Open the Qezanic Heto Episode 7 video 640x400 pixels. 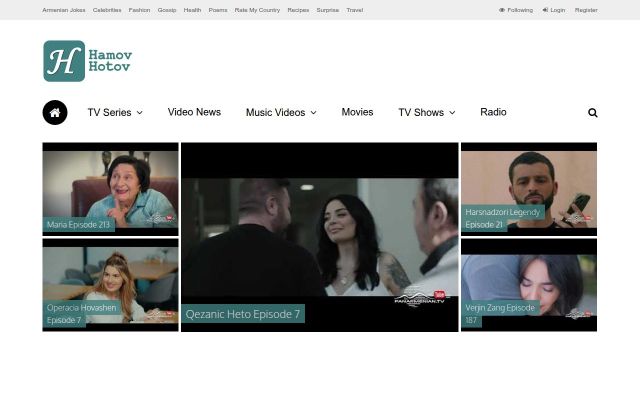[x=320, y=237]
